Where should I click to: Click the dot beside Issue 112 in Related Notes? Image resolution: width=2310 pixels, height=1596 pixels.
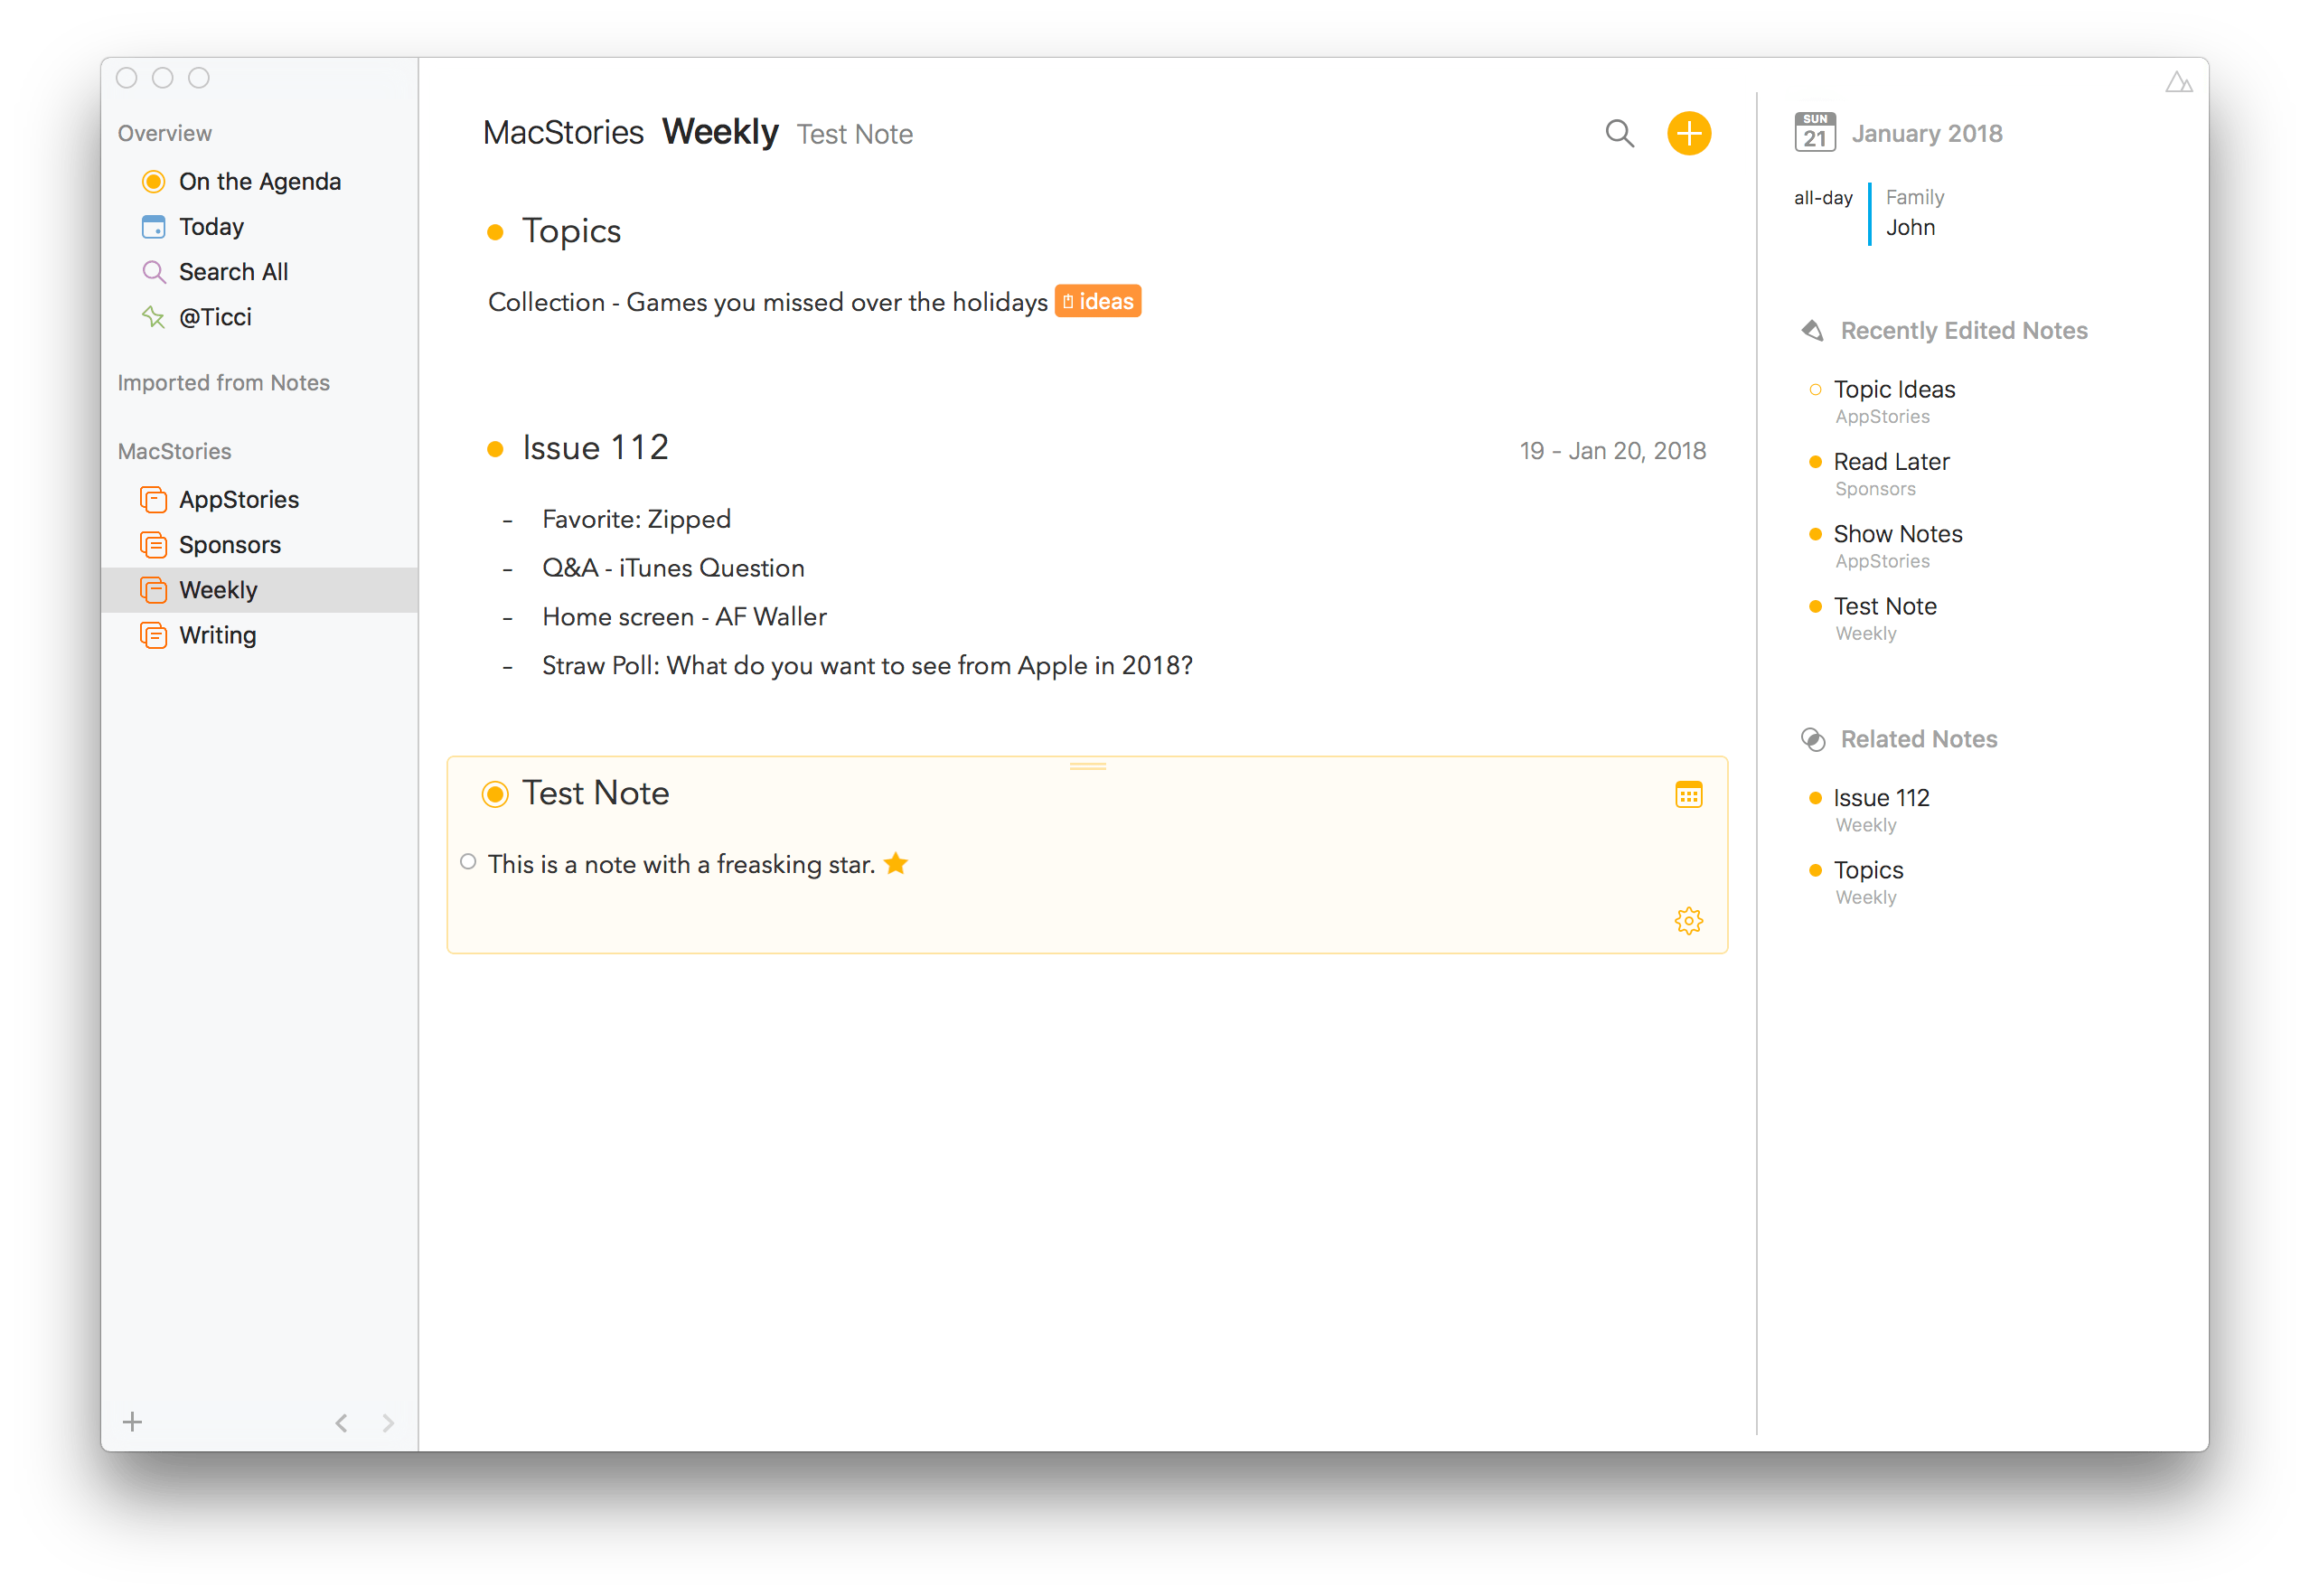[1814, 798]
